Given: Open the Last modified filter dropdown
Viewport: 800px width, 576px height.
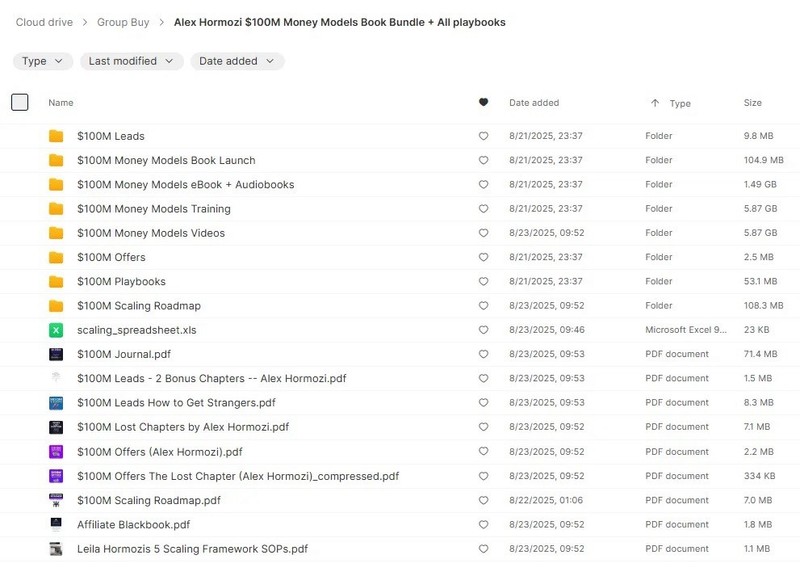Looking at the screenshot, I should [x=132, y=61].
